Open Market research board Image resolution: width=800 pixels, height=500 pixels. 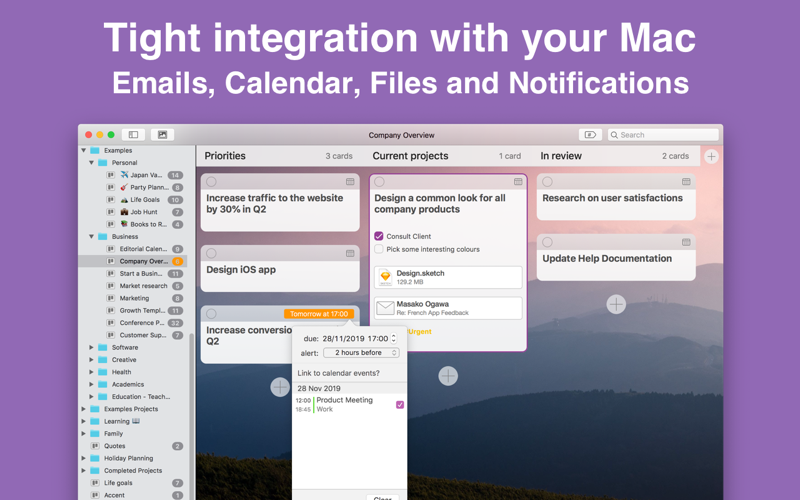tap(144, 286)
